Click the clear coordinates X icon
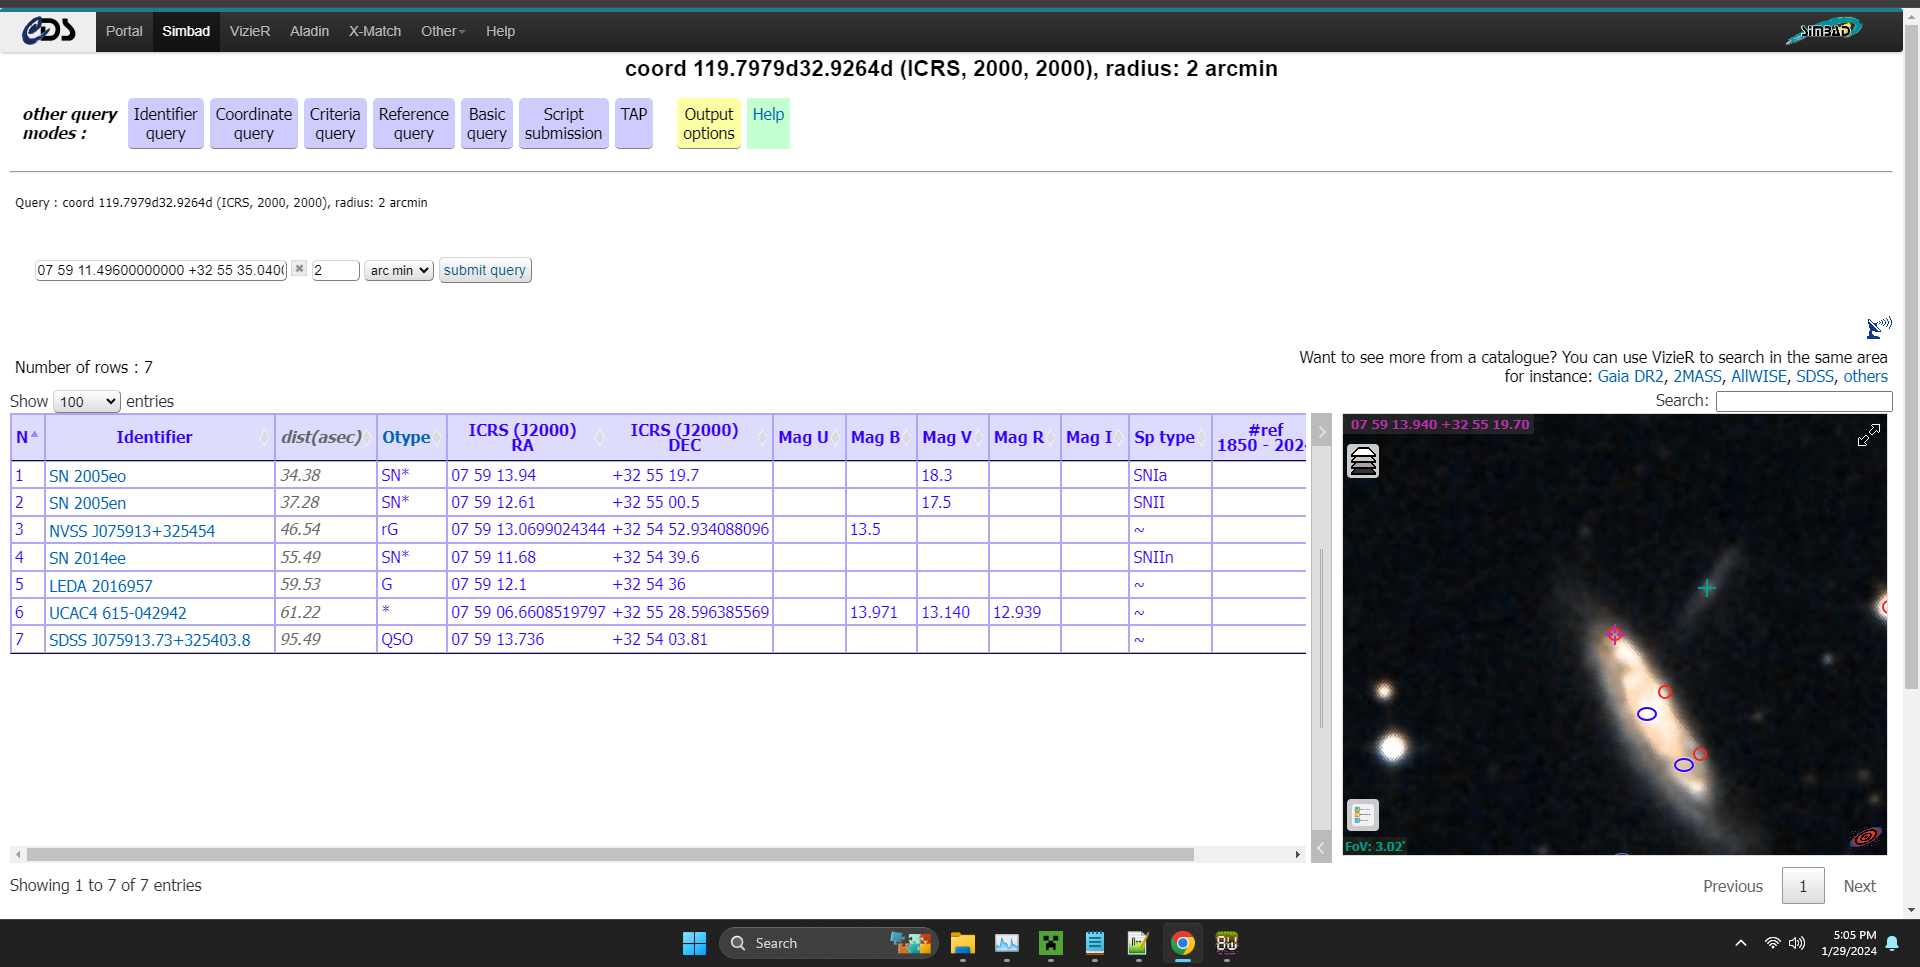1920x967 pixels. pos(299,269)
